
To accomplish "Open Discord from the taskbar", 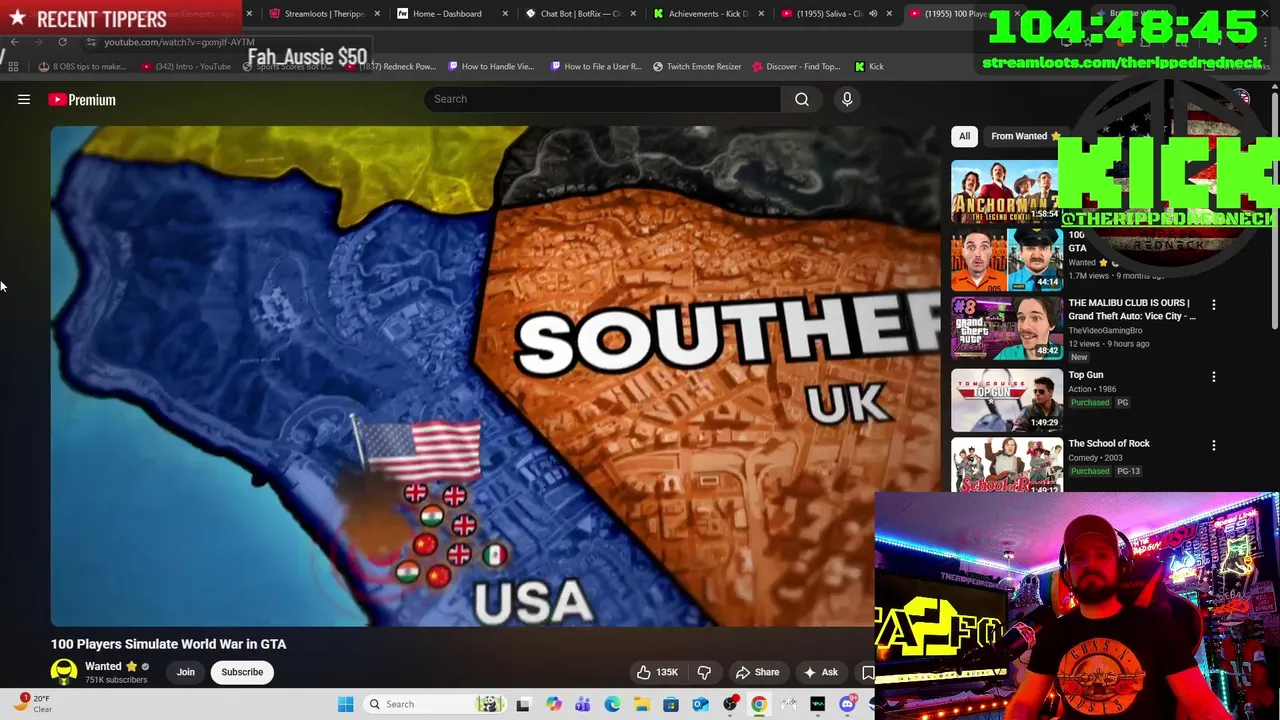I will (847, 704).
